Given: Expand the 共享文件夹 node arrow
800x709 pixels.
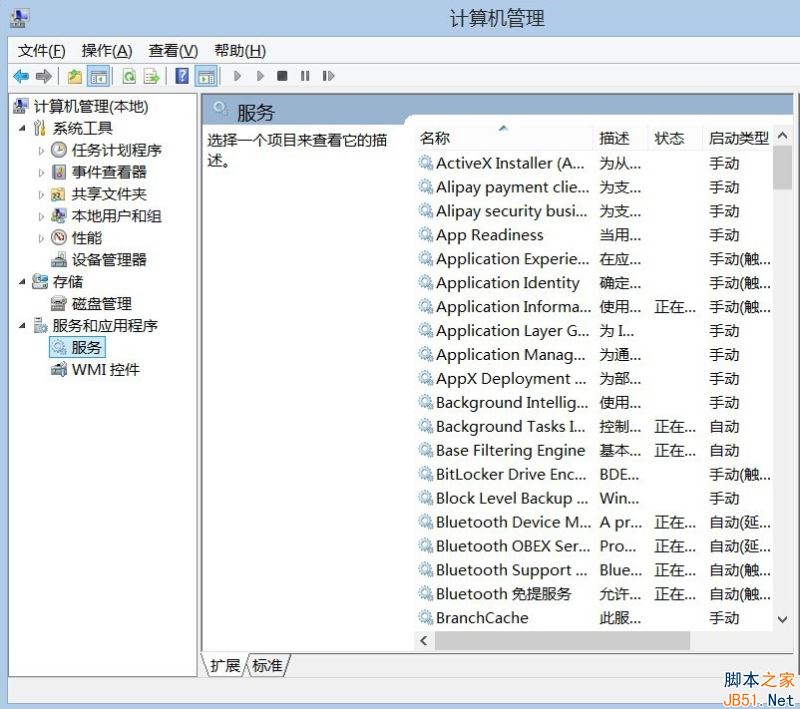Looking at the screenshot, I should pyautogui.click(x=41, y=194).
